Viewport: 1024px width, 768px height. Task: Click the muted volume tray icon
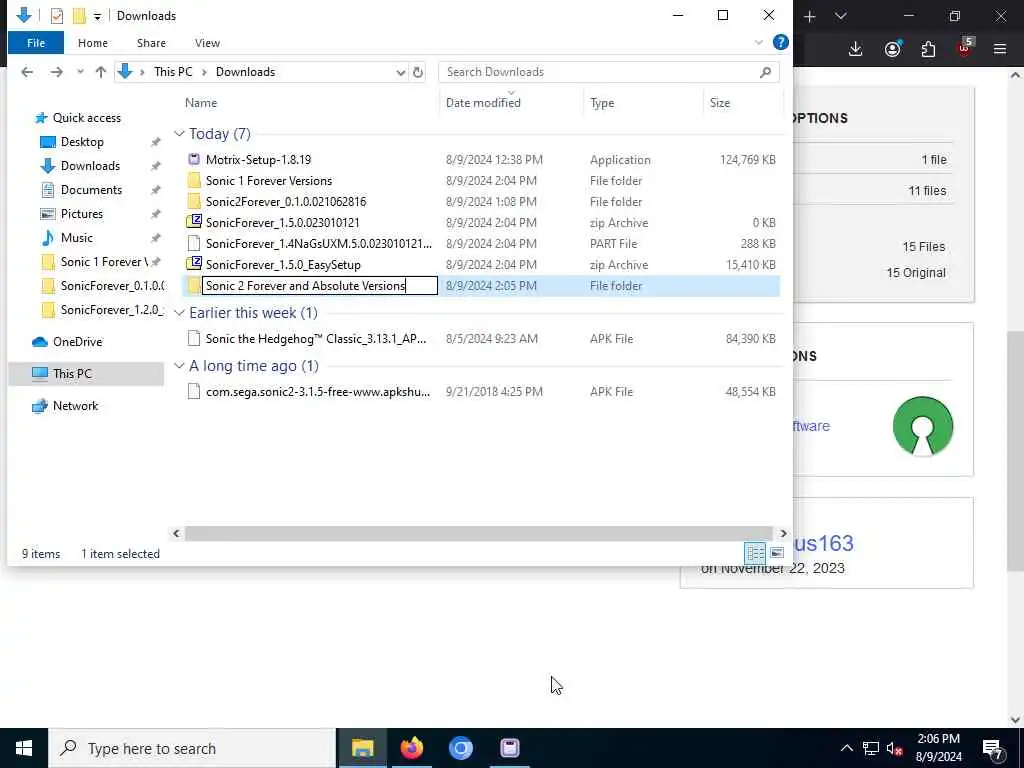pyautogui.click(x=894, y=748)
